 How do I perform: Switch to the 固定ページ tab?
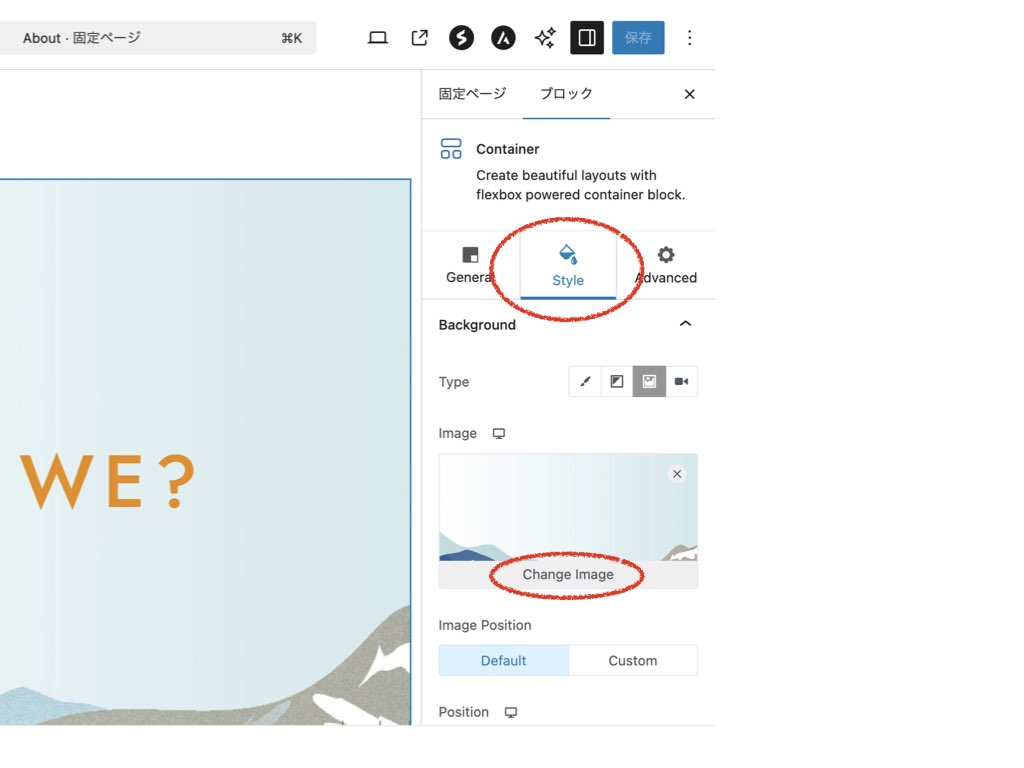[472, 94]
